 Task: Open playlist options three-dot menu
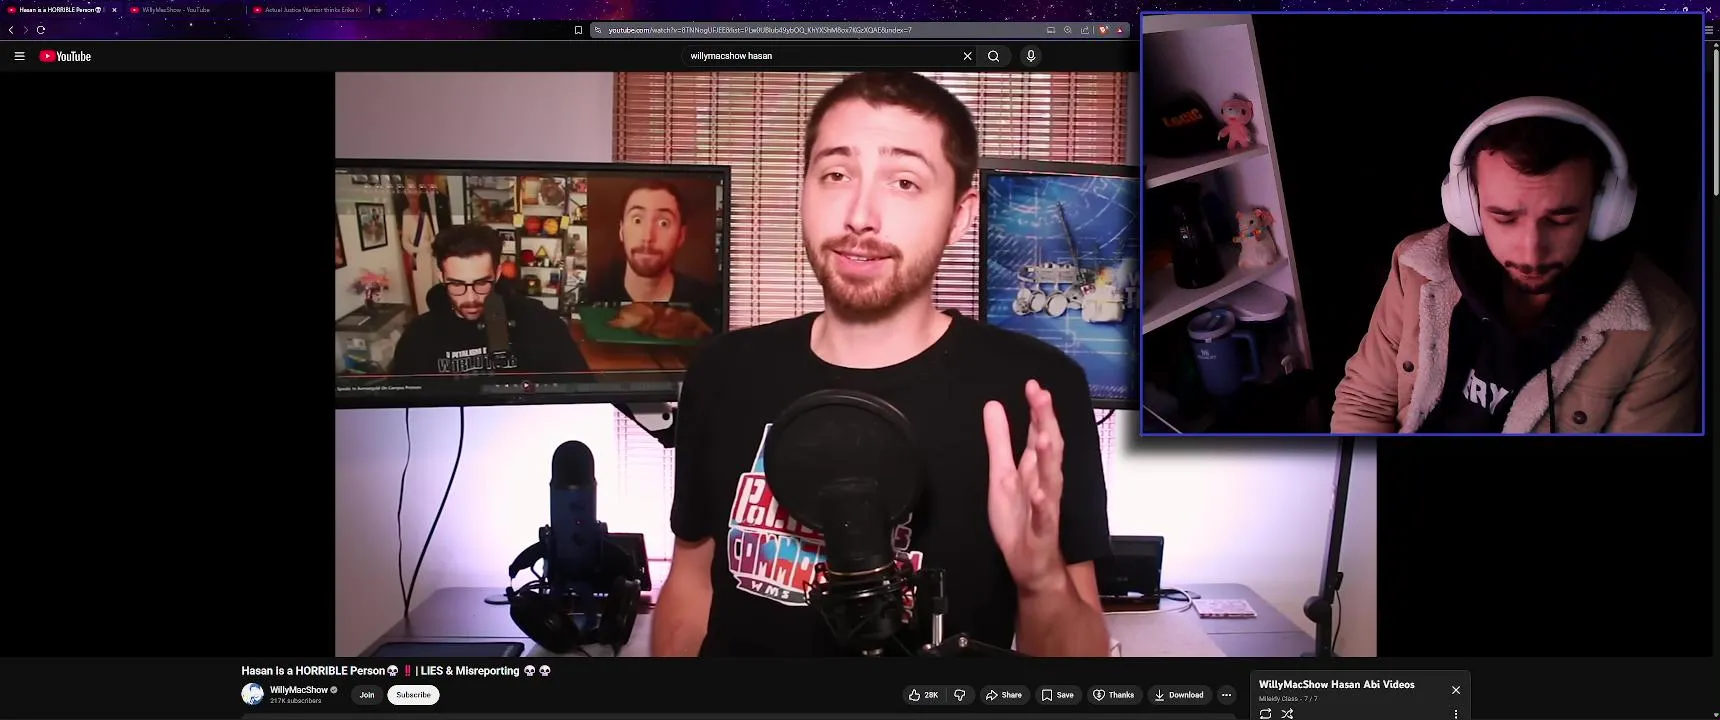1456,714
